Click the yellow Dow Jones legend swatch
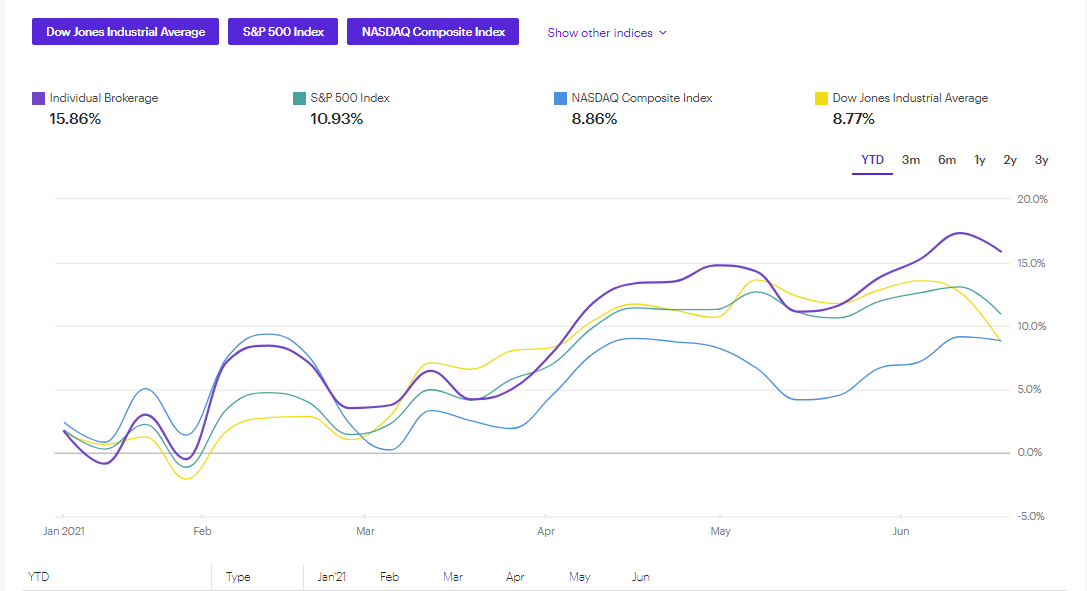Image resolution: width=1087 pixels, height=591 pixels. coord(822,98)
